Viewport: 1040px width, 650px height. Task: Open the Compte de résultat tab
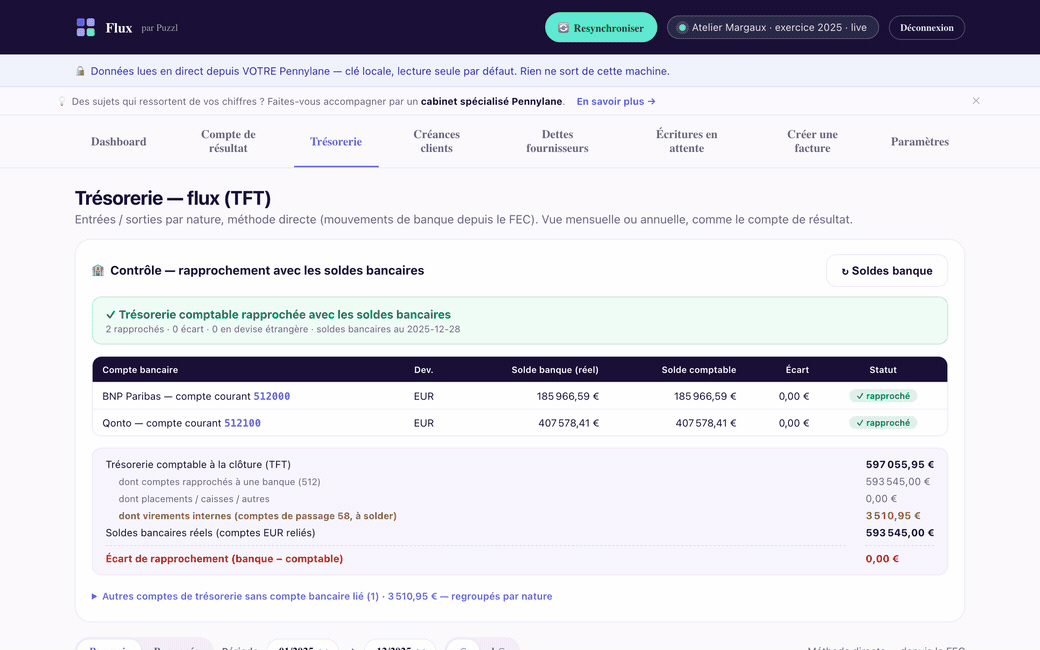pyautogui.click(x=228, y=141)
